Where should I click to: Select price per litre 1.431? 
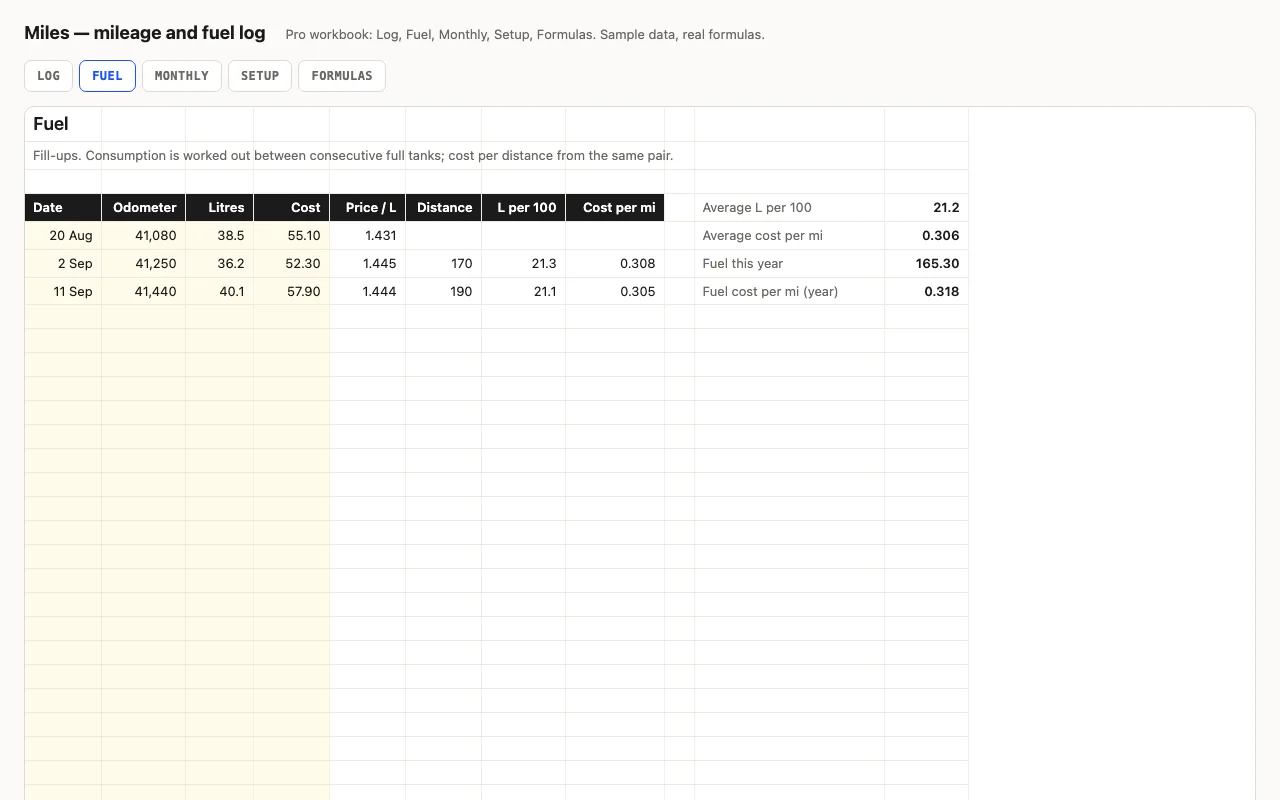coord(368,236)
